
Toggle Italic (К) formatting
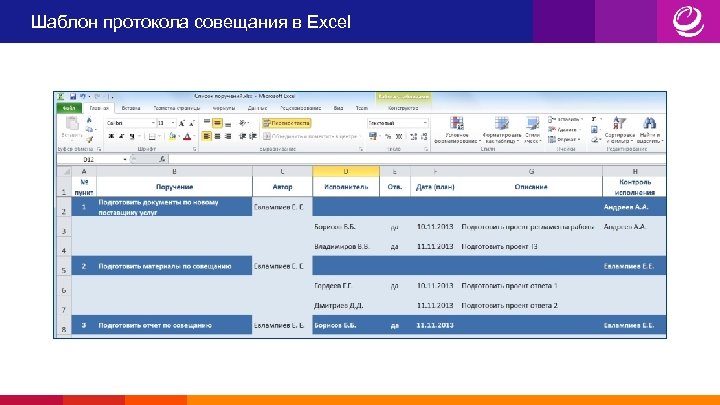[122, 136]
